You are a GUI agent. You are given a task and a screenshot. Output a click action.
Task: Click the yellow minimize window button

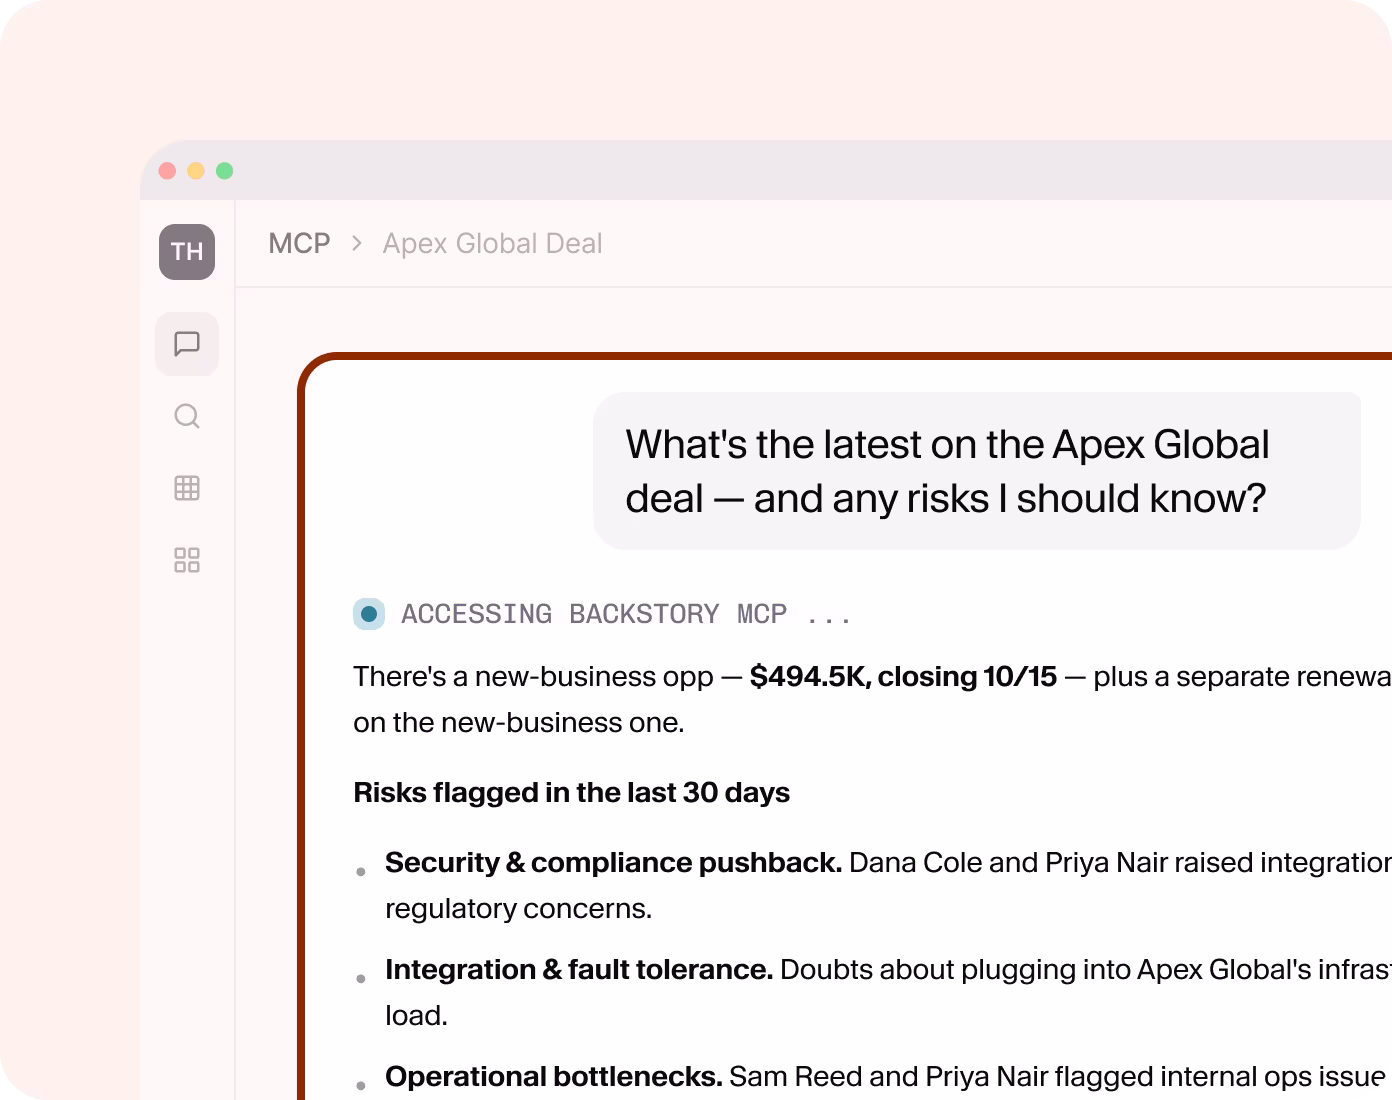(x=196, y=171)
